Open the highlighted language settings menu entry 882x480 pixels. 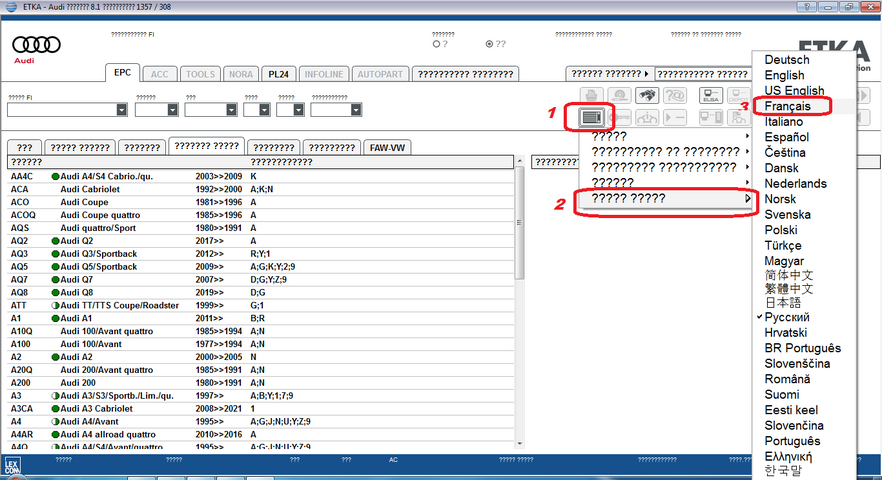[x=664, y=198]
